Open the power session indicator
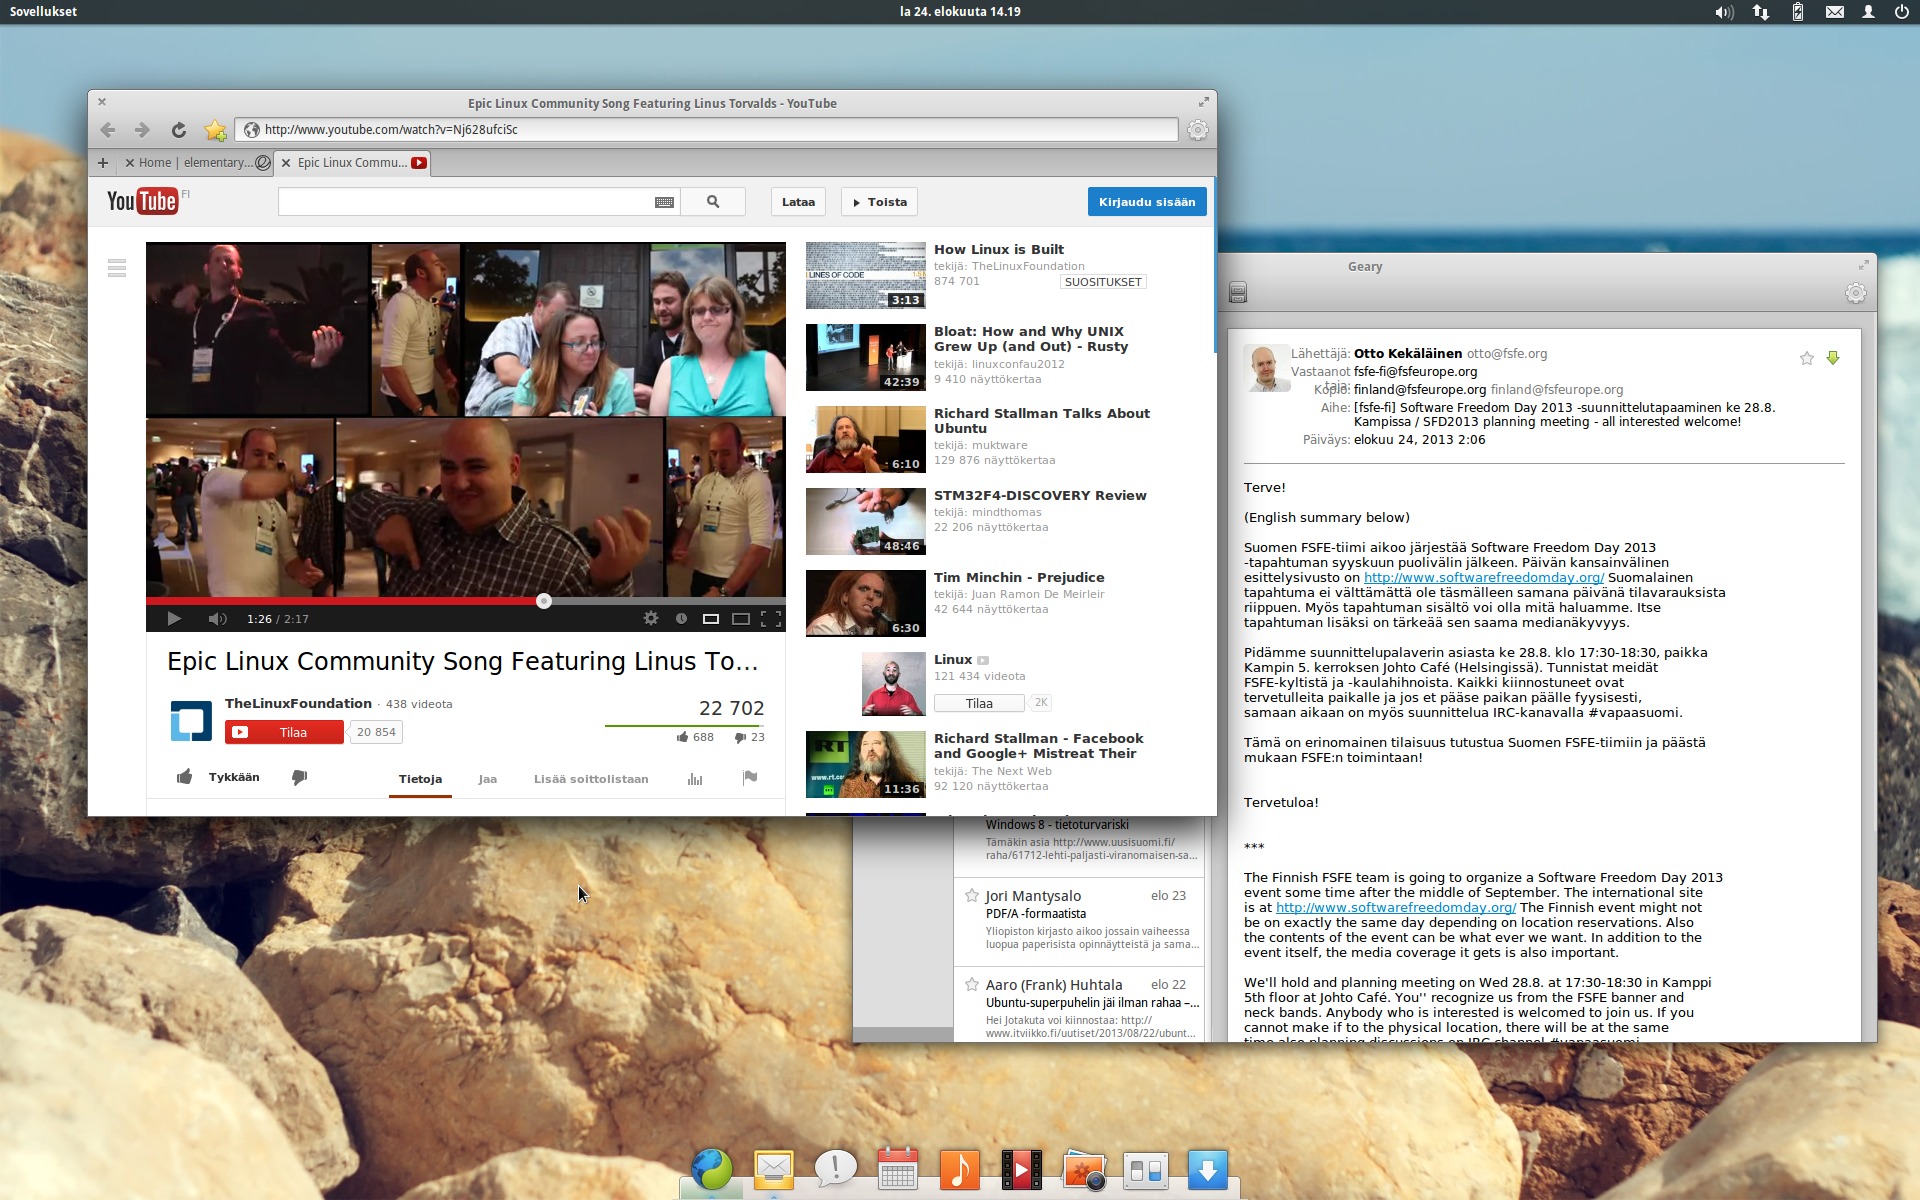This screenshot has width=1920, height=1200. [x=1902, y=12]
